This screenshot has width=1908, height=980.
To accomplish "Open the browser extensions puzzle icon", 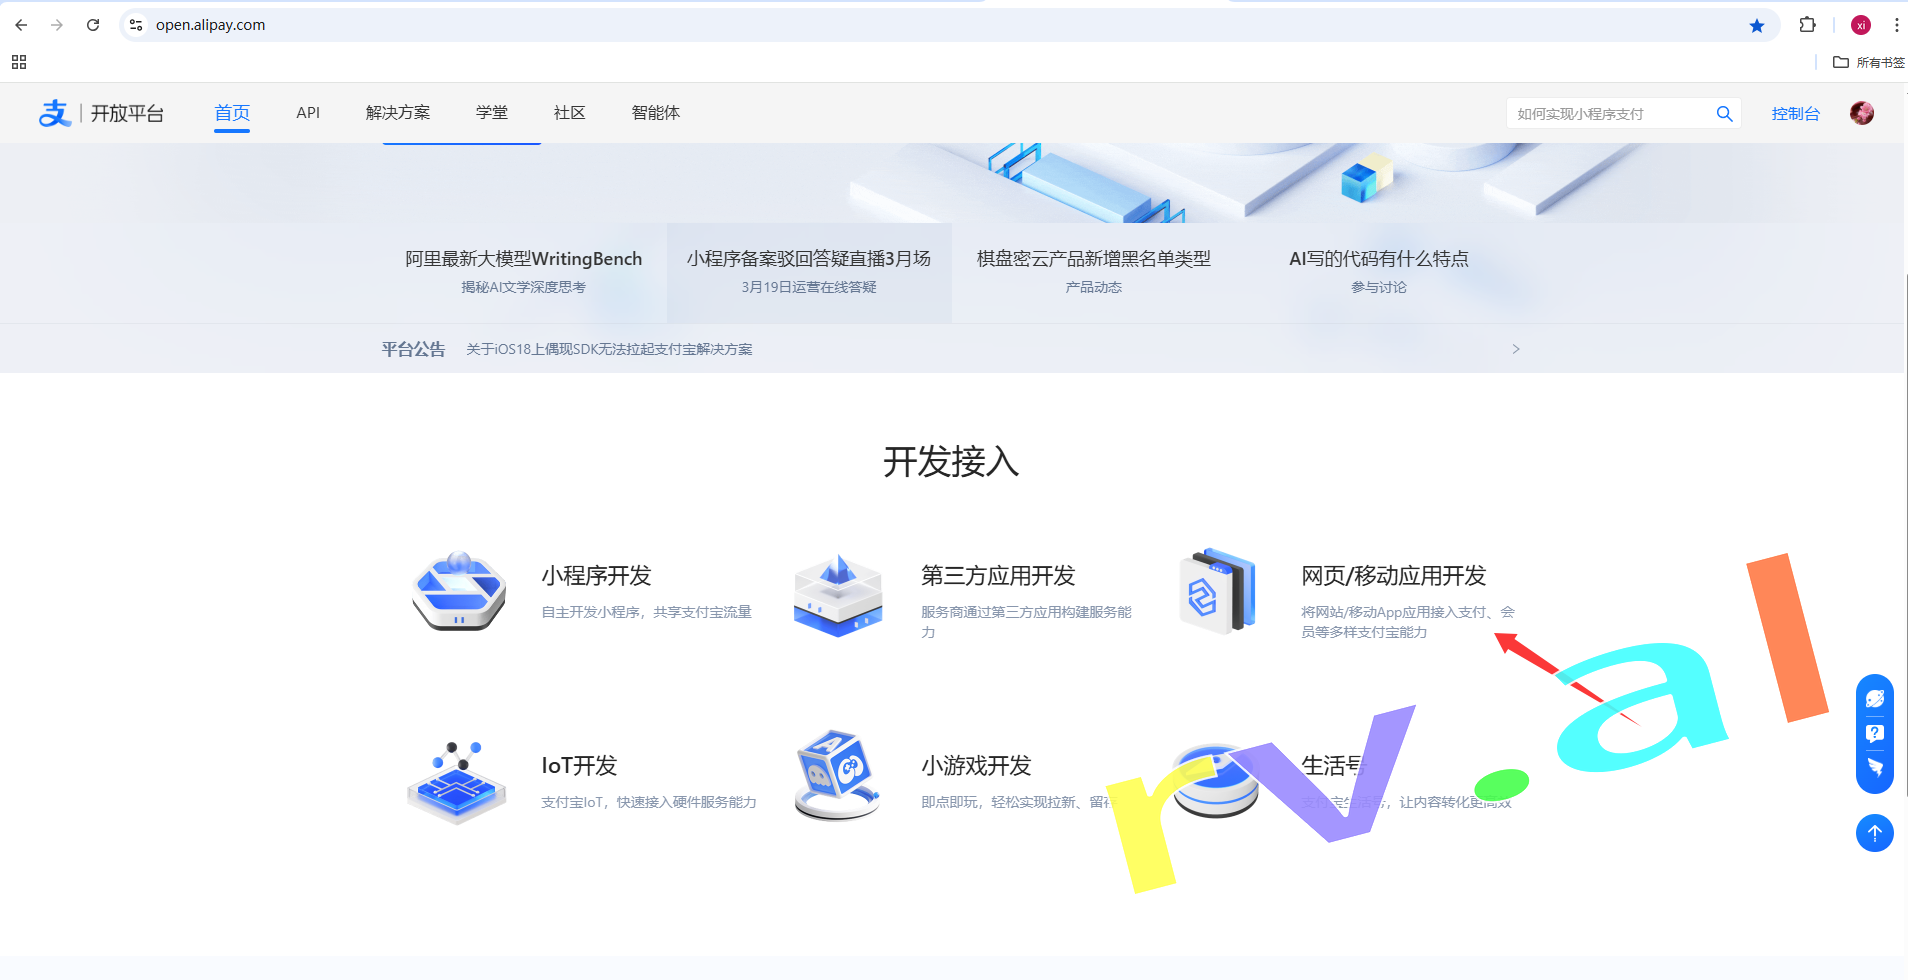I will 1807,25.
